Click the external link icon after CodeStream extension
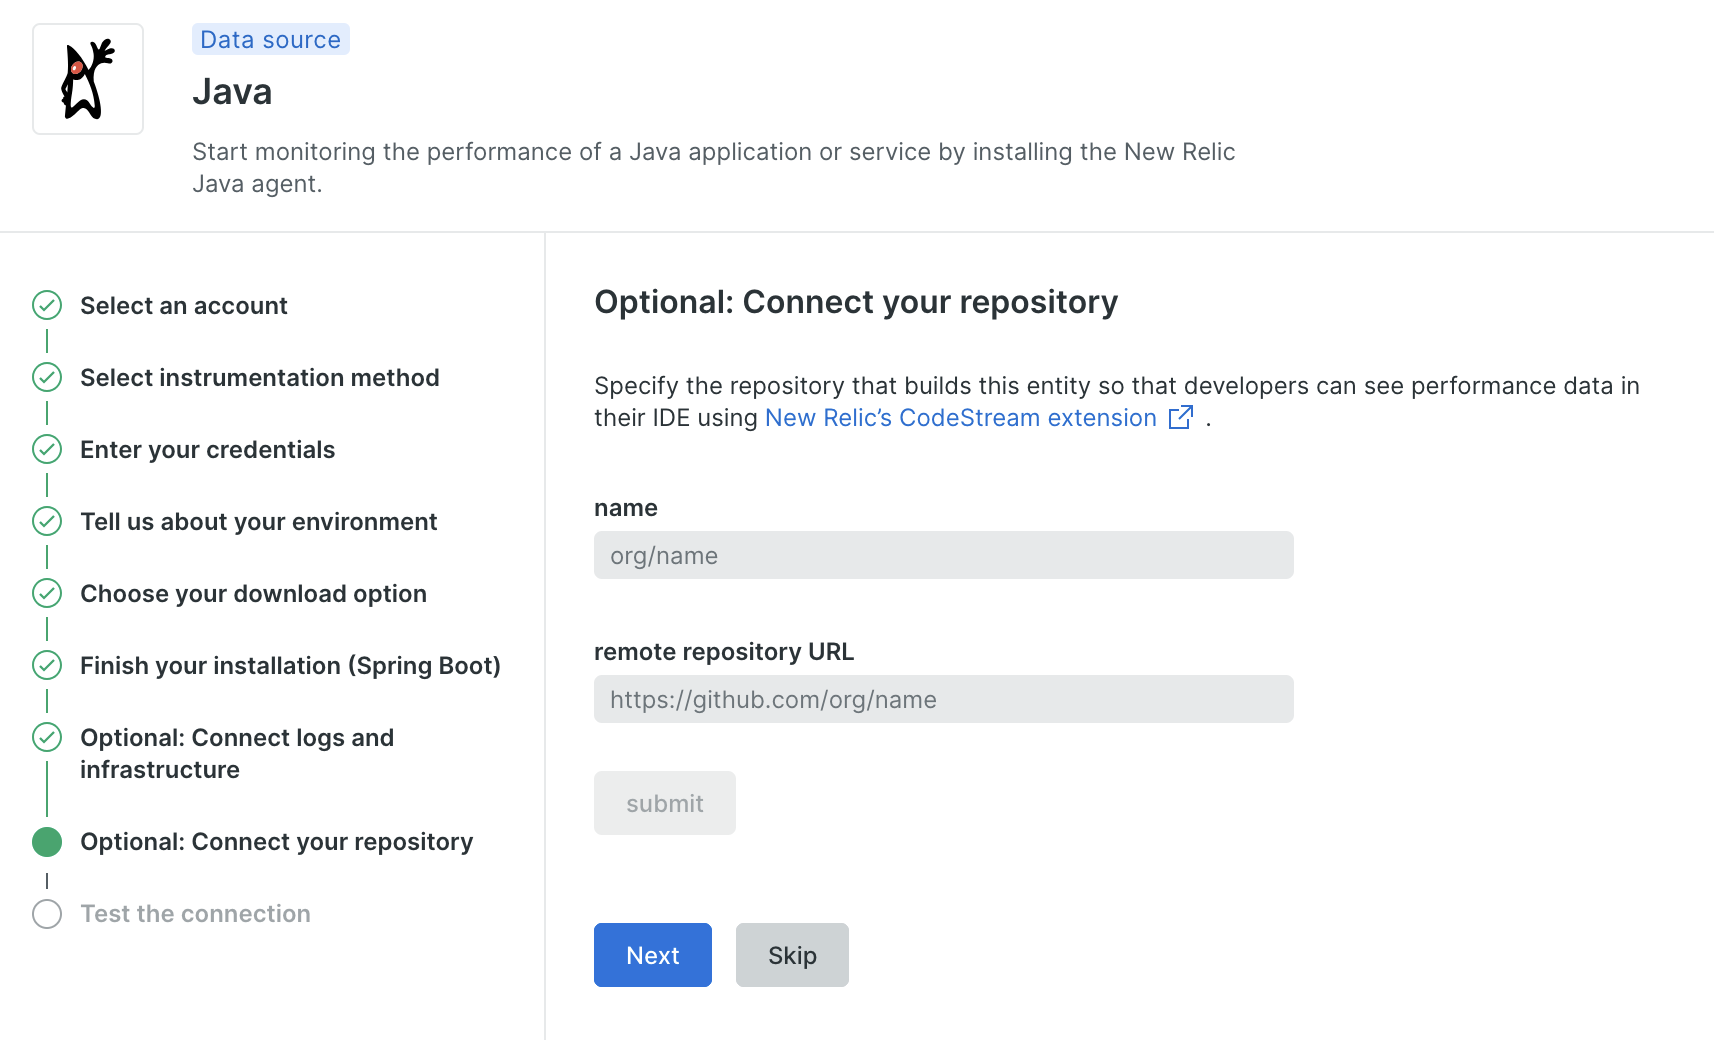Screen dimensions: 1714x1040 1181,417
